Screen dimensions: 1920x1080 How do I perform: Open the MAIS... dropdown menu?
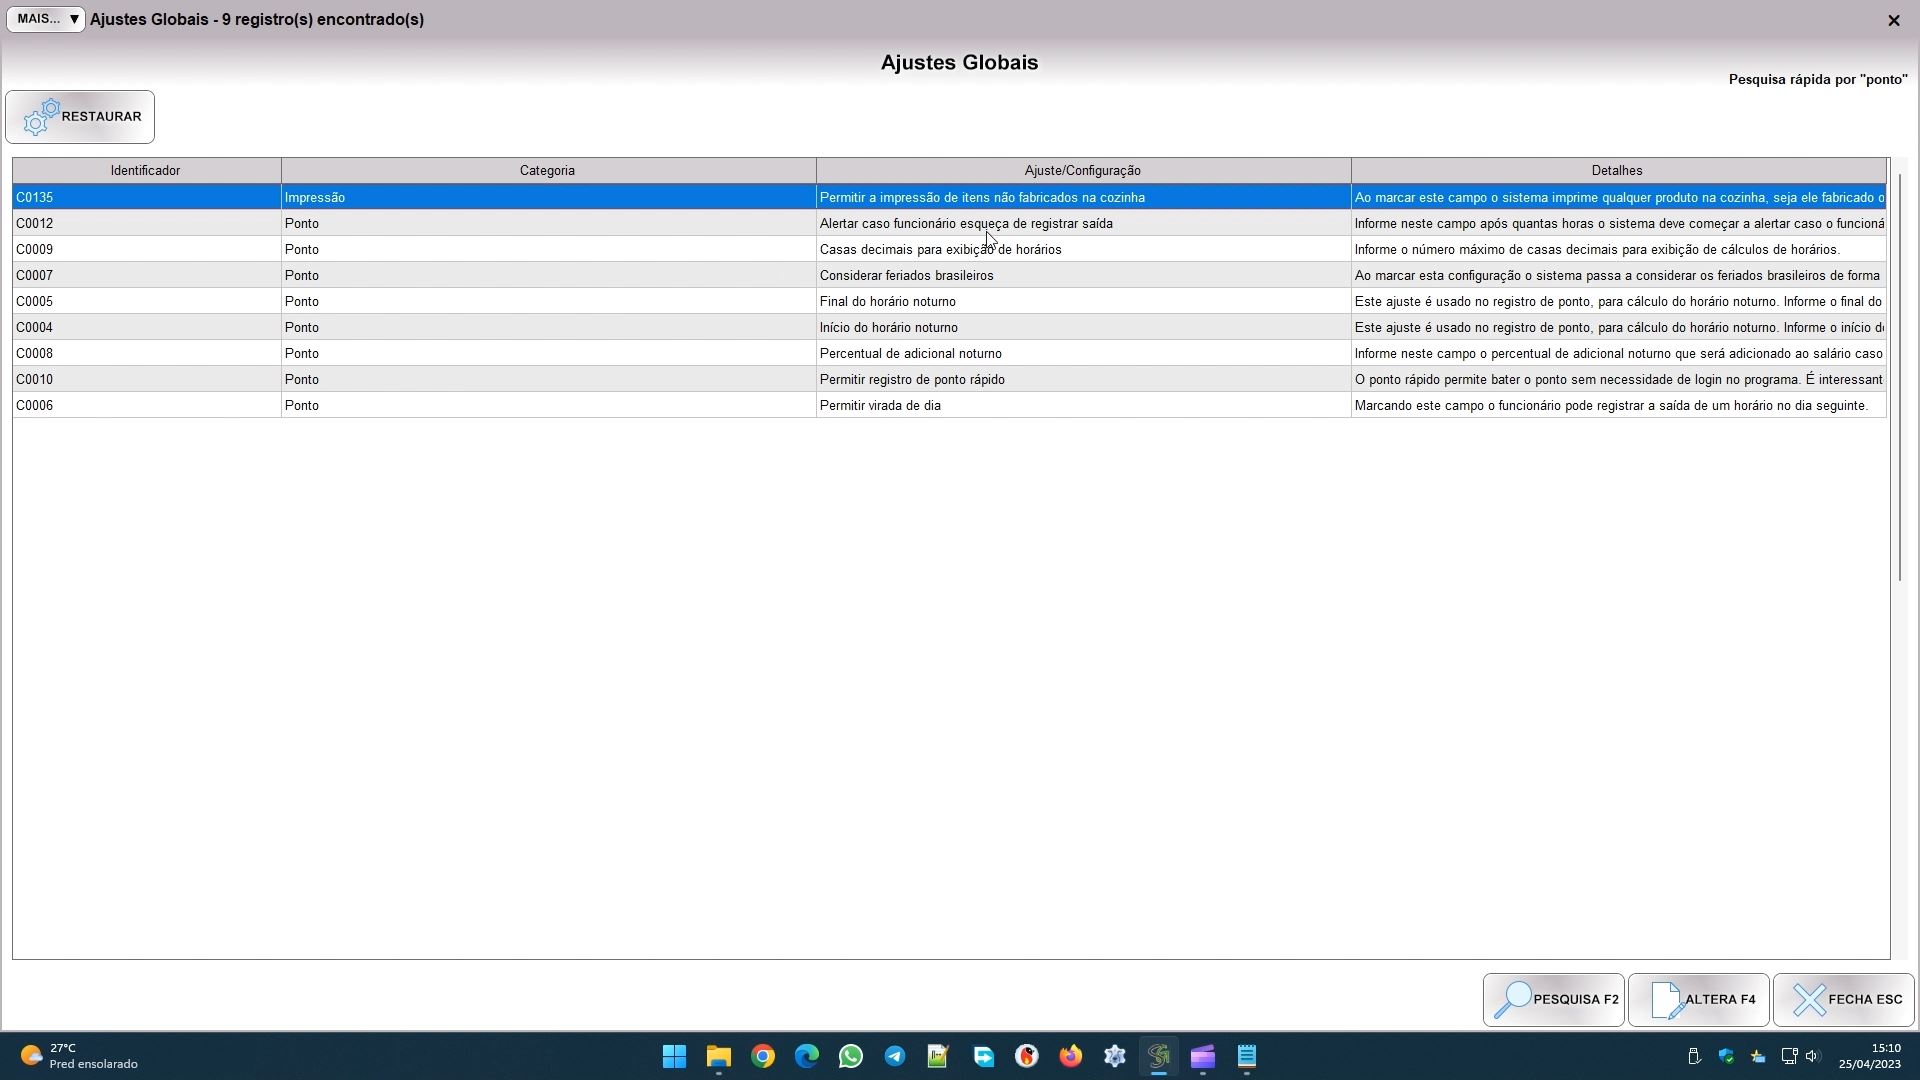[x=45, y=19]
